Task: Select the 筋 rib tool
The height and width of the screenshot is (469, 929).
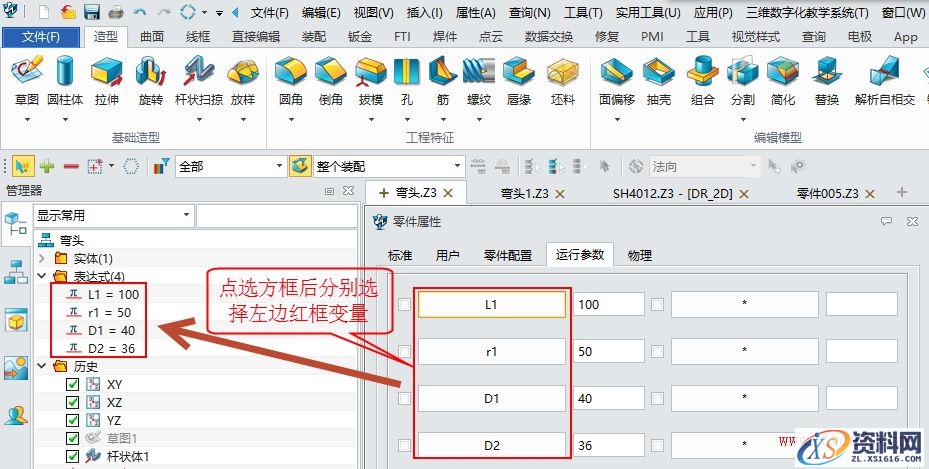Action: pos(443,81)
